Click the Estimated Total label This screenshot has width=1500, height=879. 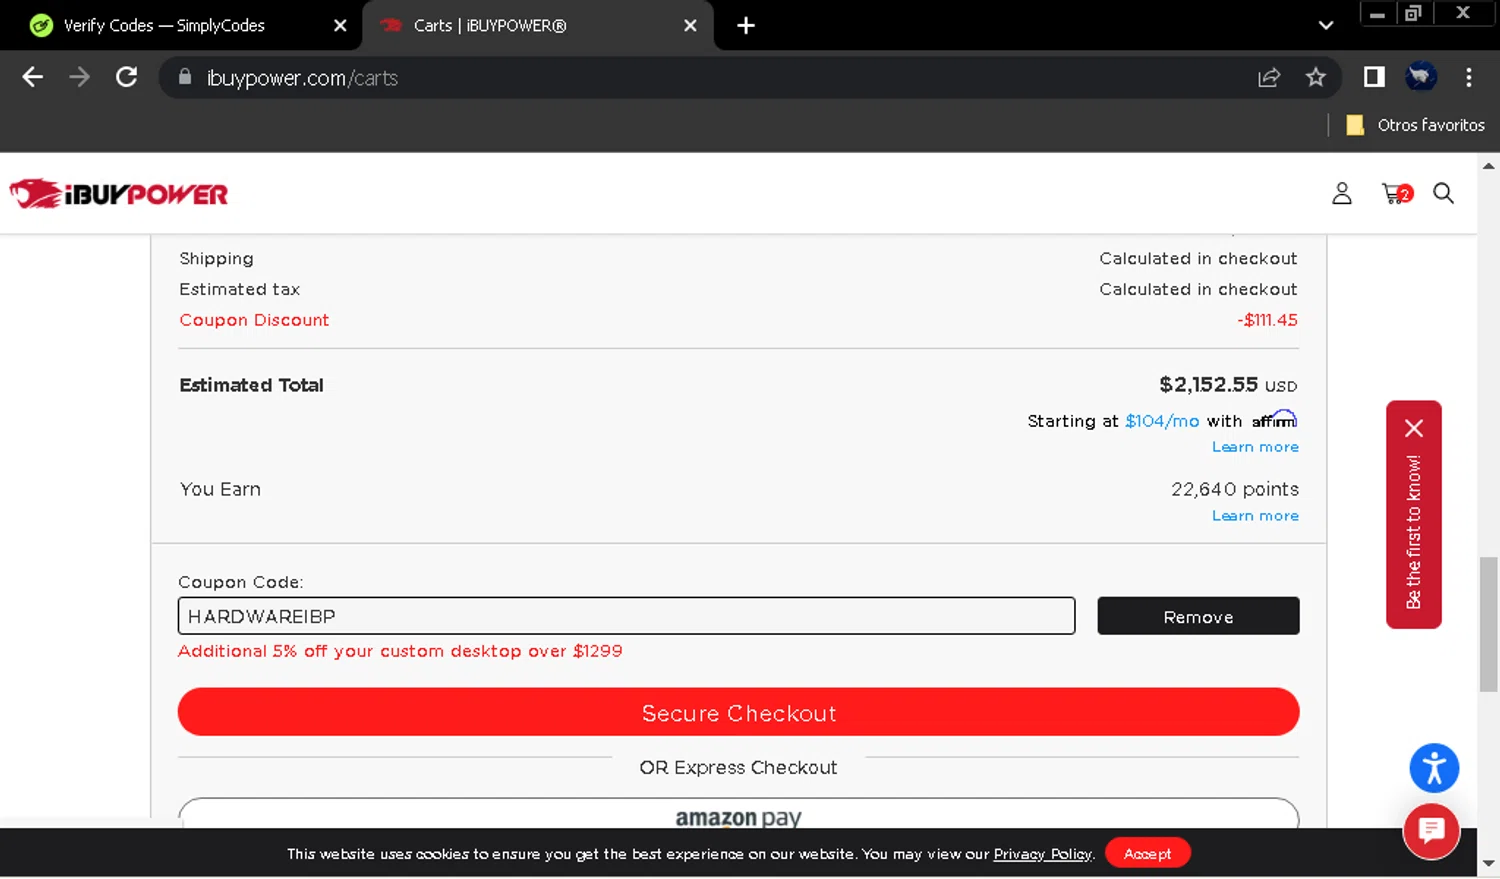pyautogui.click(x=251, y=385)
